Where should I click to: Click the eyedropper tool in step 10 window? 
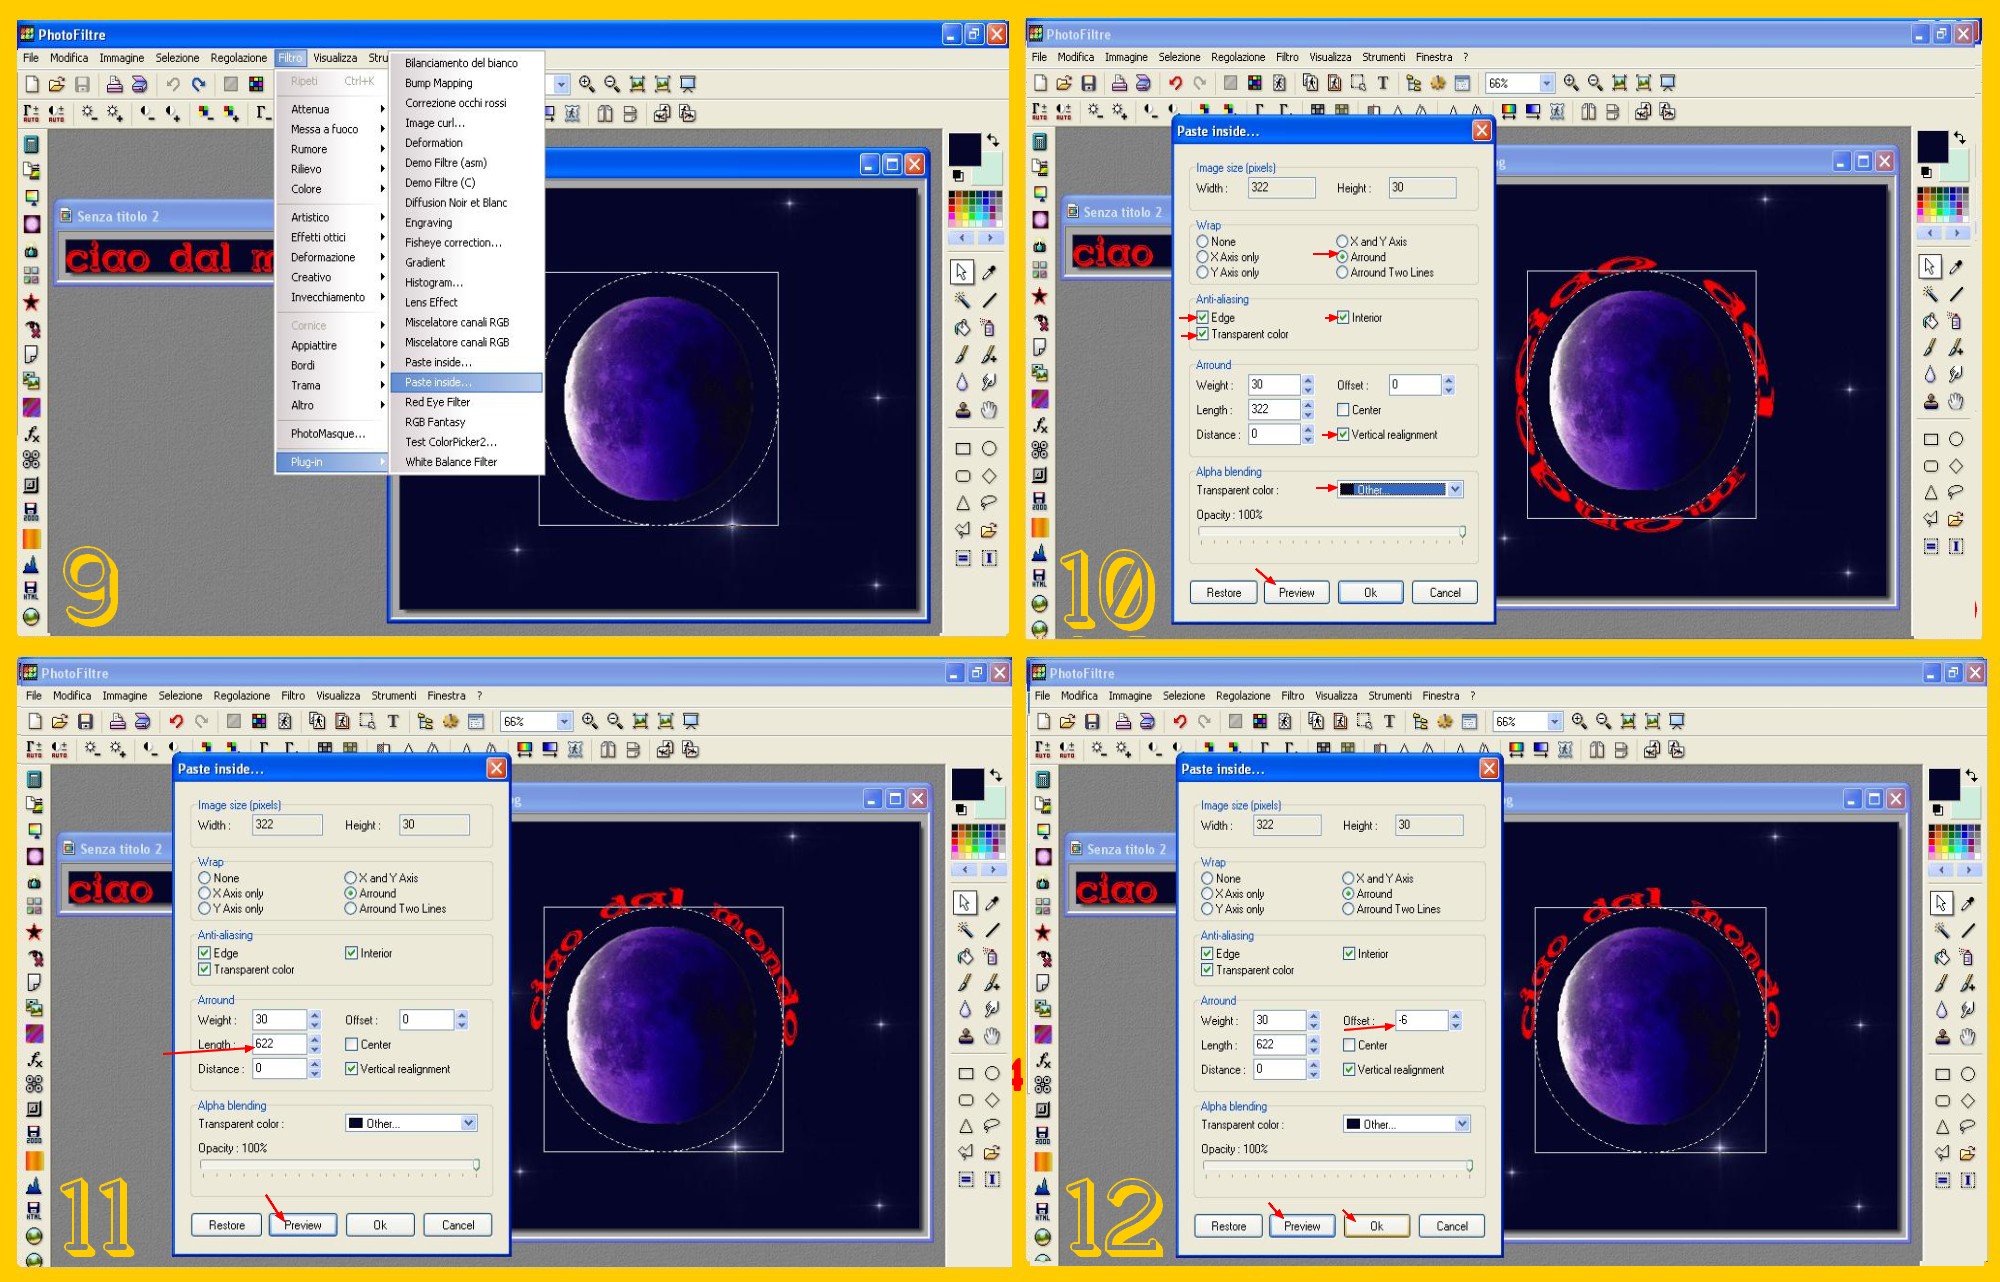pos(1956,267)
